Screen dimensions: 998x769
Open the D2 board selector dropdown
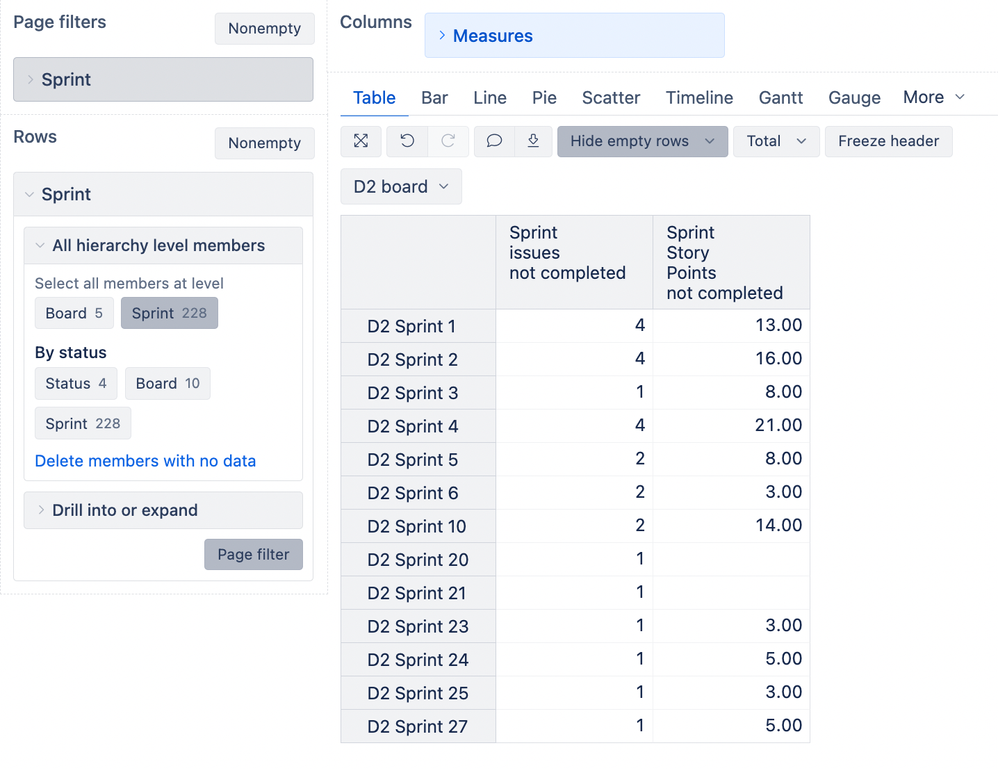tap(401, 187)
